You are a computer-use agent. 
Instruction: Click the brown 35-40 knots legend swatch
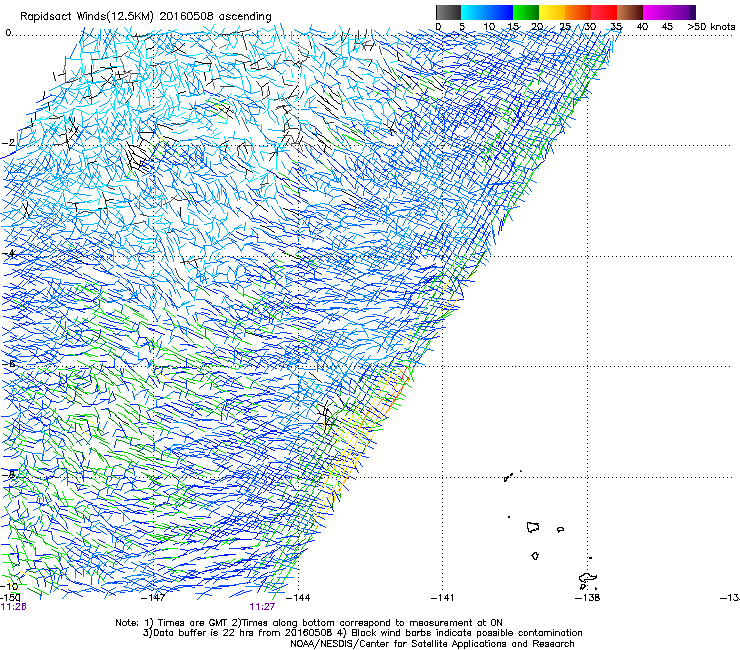pyautogui.click(x=630, y=12)
